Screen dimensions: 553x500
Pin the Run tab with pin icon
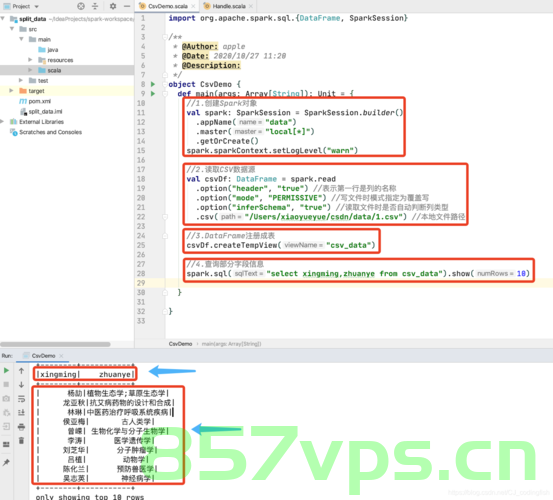tap(6, 462)
